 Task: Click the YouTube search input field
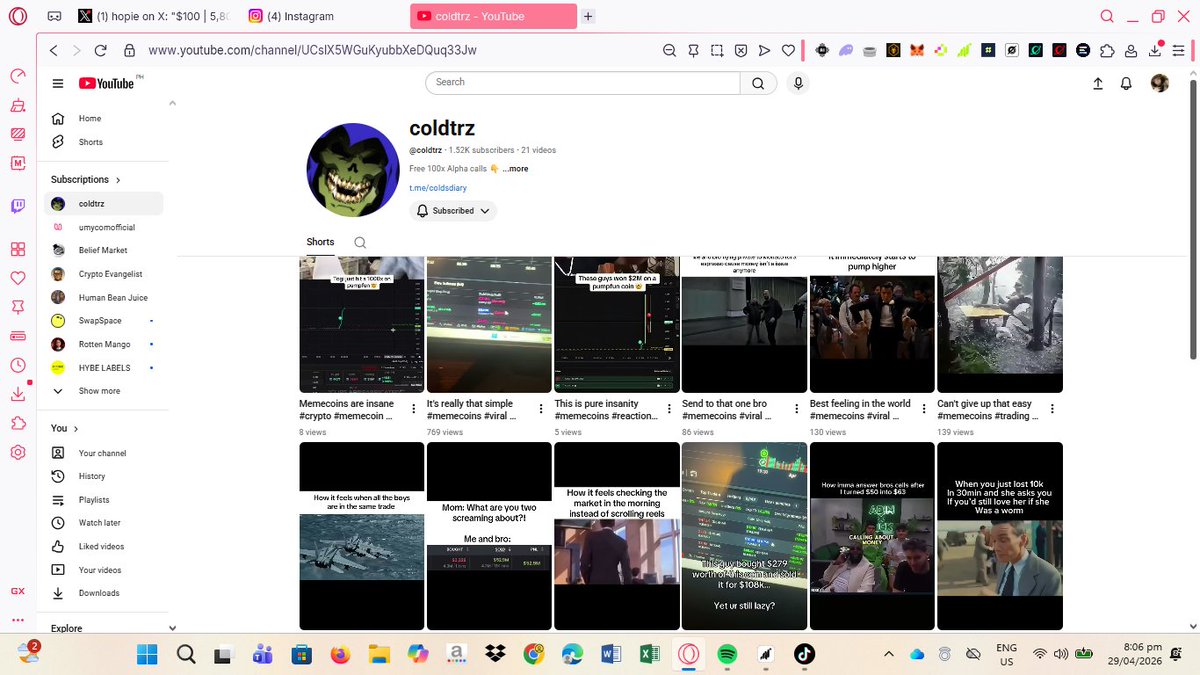(x=583, y=83)
